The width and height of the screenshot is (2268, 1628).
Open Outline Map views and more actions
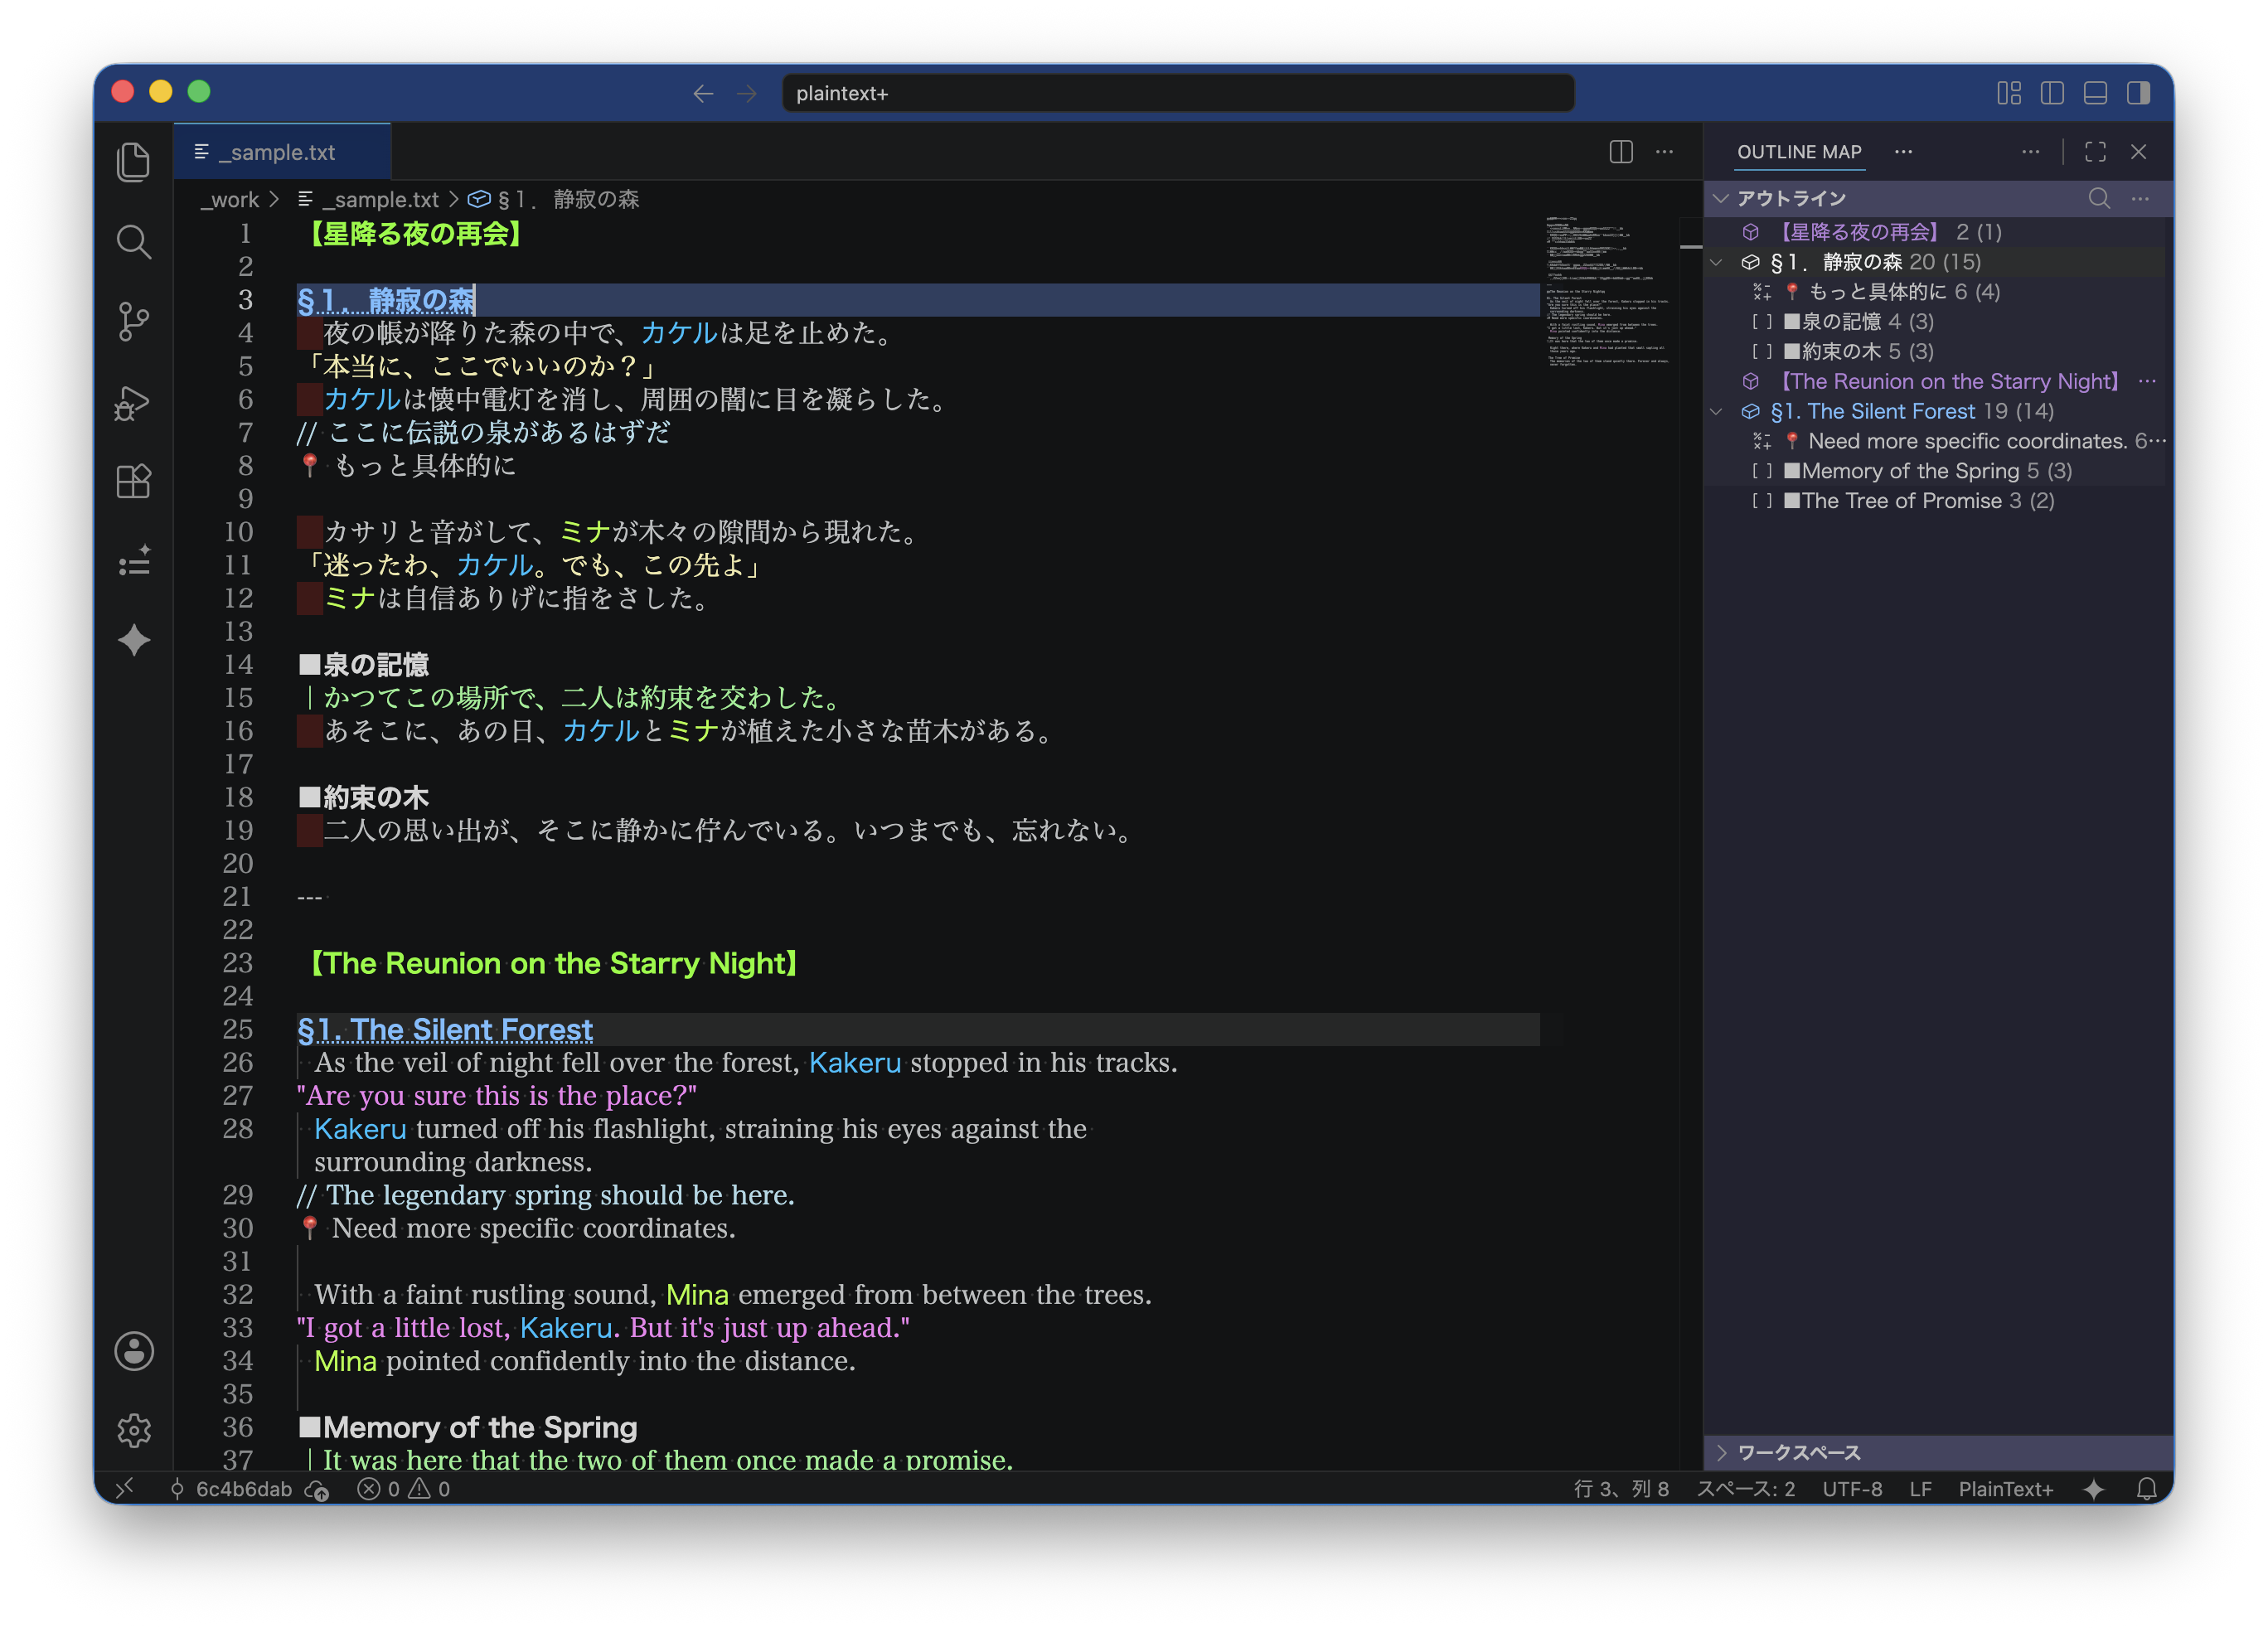coord(2030,152)
